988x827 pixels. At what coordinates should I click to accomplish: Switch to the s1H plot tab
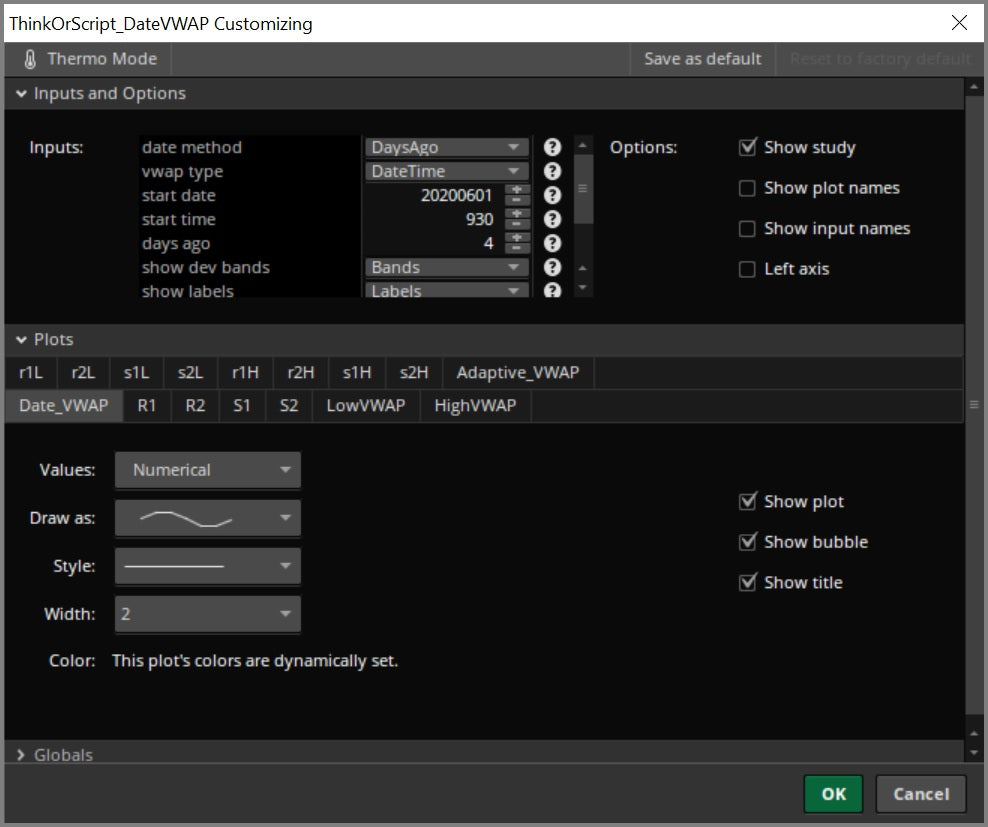click(x=357, y=373)
